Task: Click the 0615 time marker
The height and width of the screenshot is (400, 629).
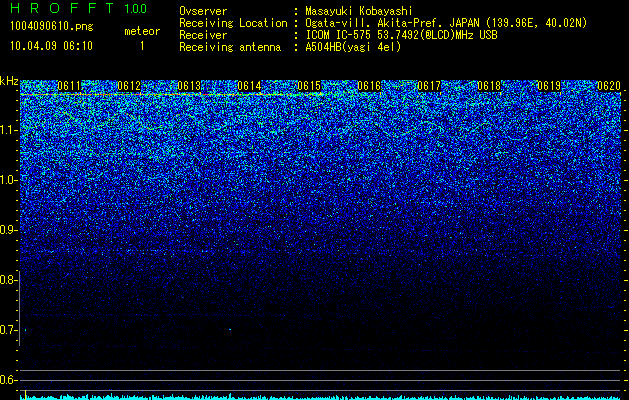Action: pos(309,86)
